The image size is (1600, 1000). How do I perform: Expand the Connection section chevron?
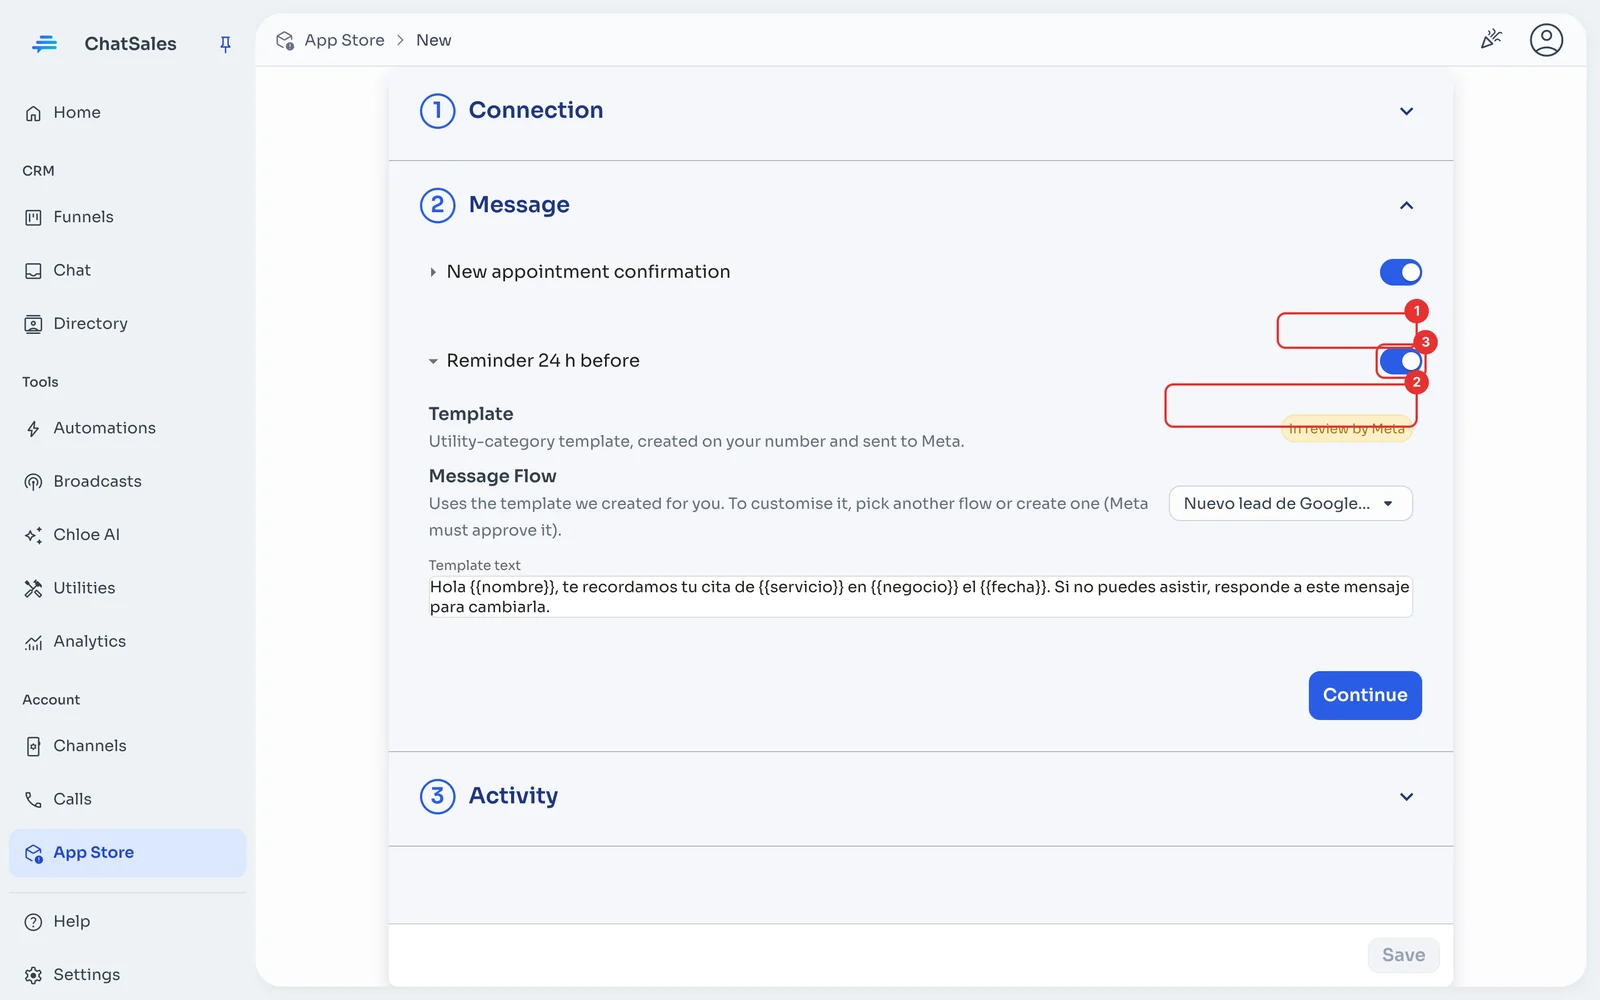pyautogui.click(x=1406, y=111)
